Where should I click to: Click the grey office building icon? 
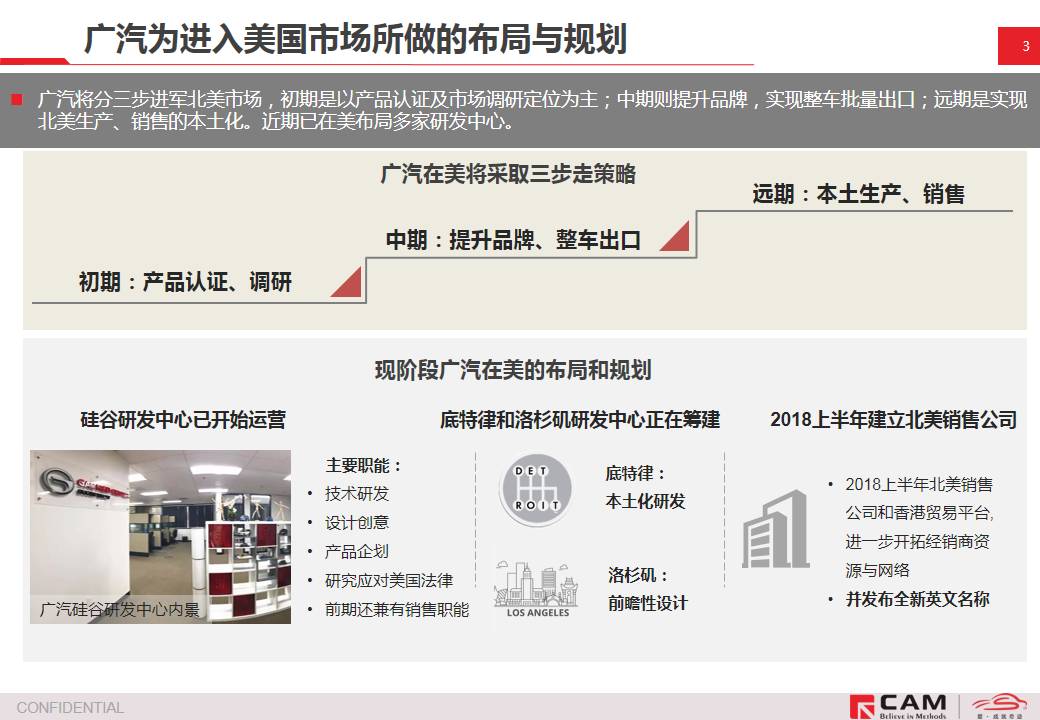pos(775,529)
